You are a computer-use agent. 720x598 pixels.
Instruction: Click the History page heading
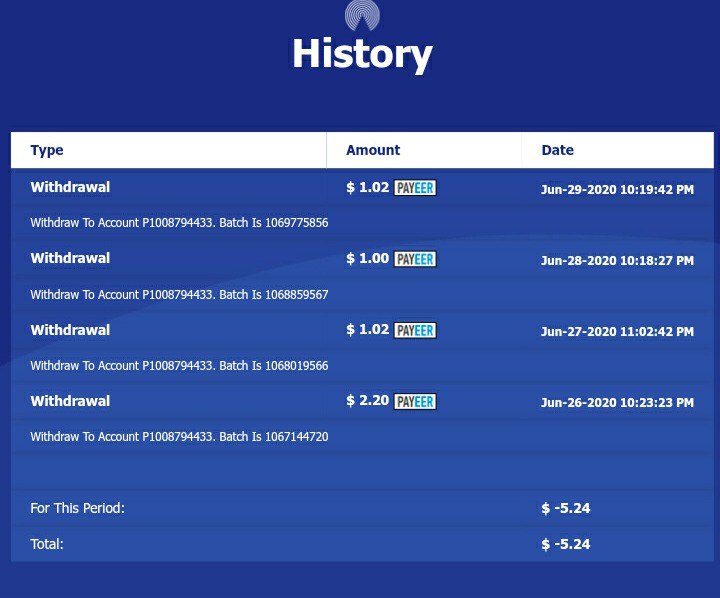point(362,54)
